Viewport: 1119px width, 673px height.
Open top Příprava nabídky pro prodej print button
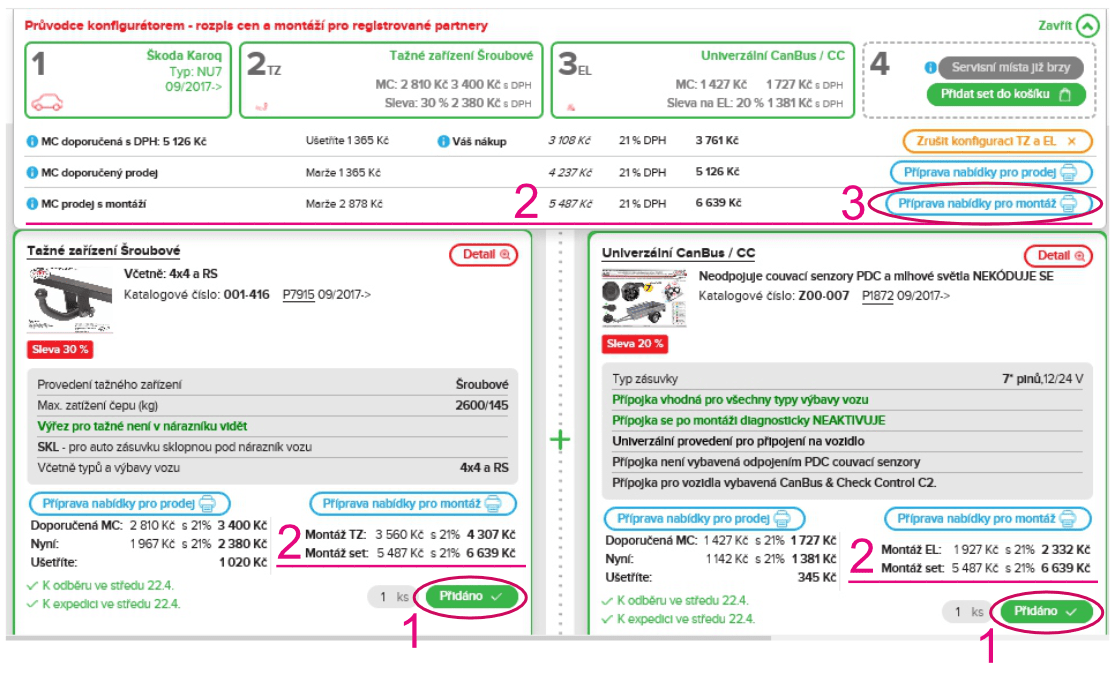[990, 172]
